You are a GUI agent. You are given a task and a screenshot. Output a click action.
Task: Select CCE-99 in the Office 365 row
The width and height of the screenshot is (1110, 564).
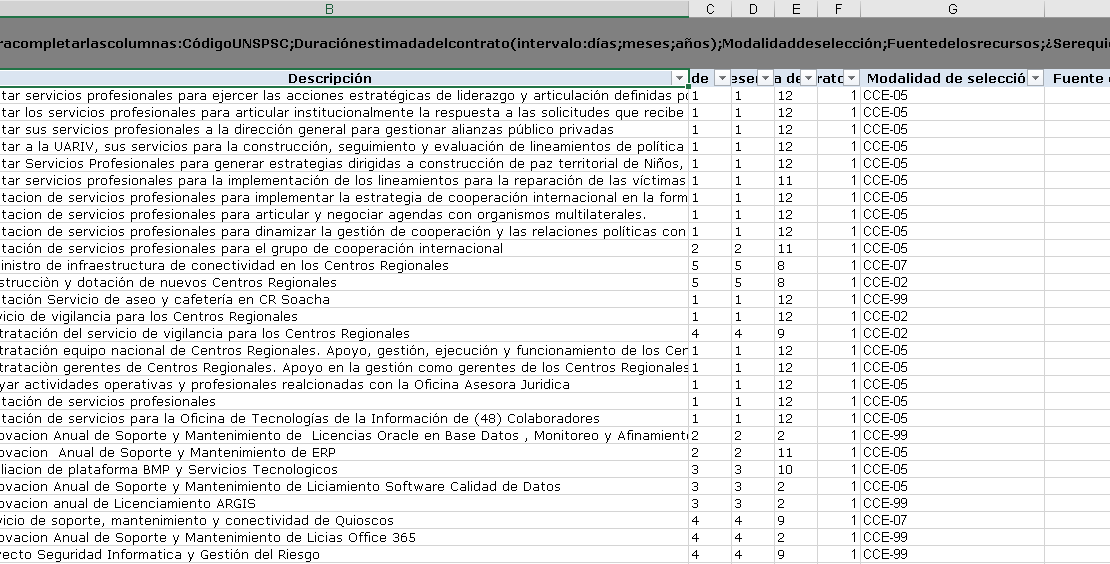point(952,537)
